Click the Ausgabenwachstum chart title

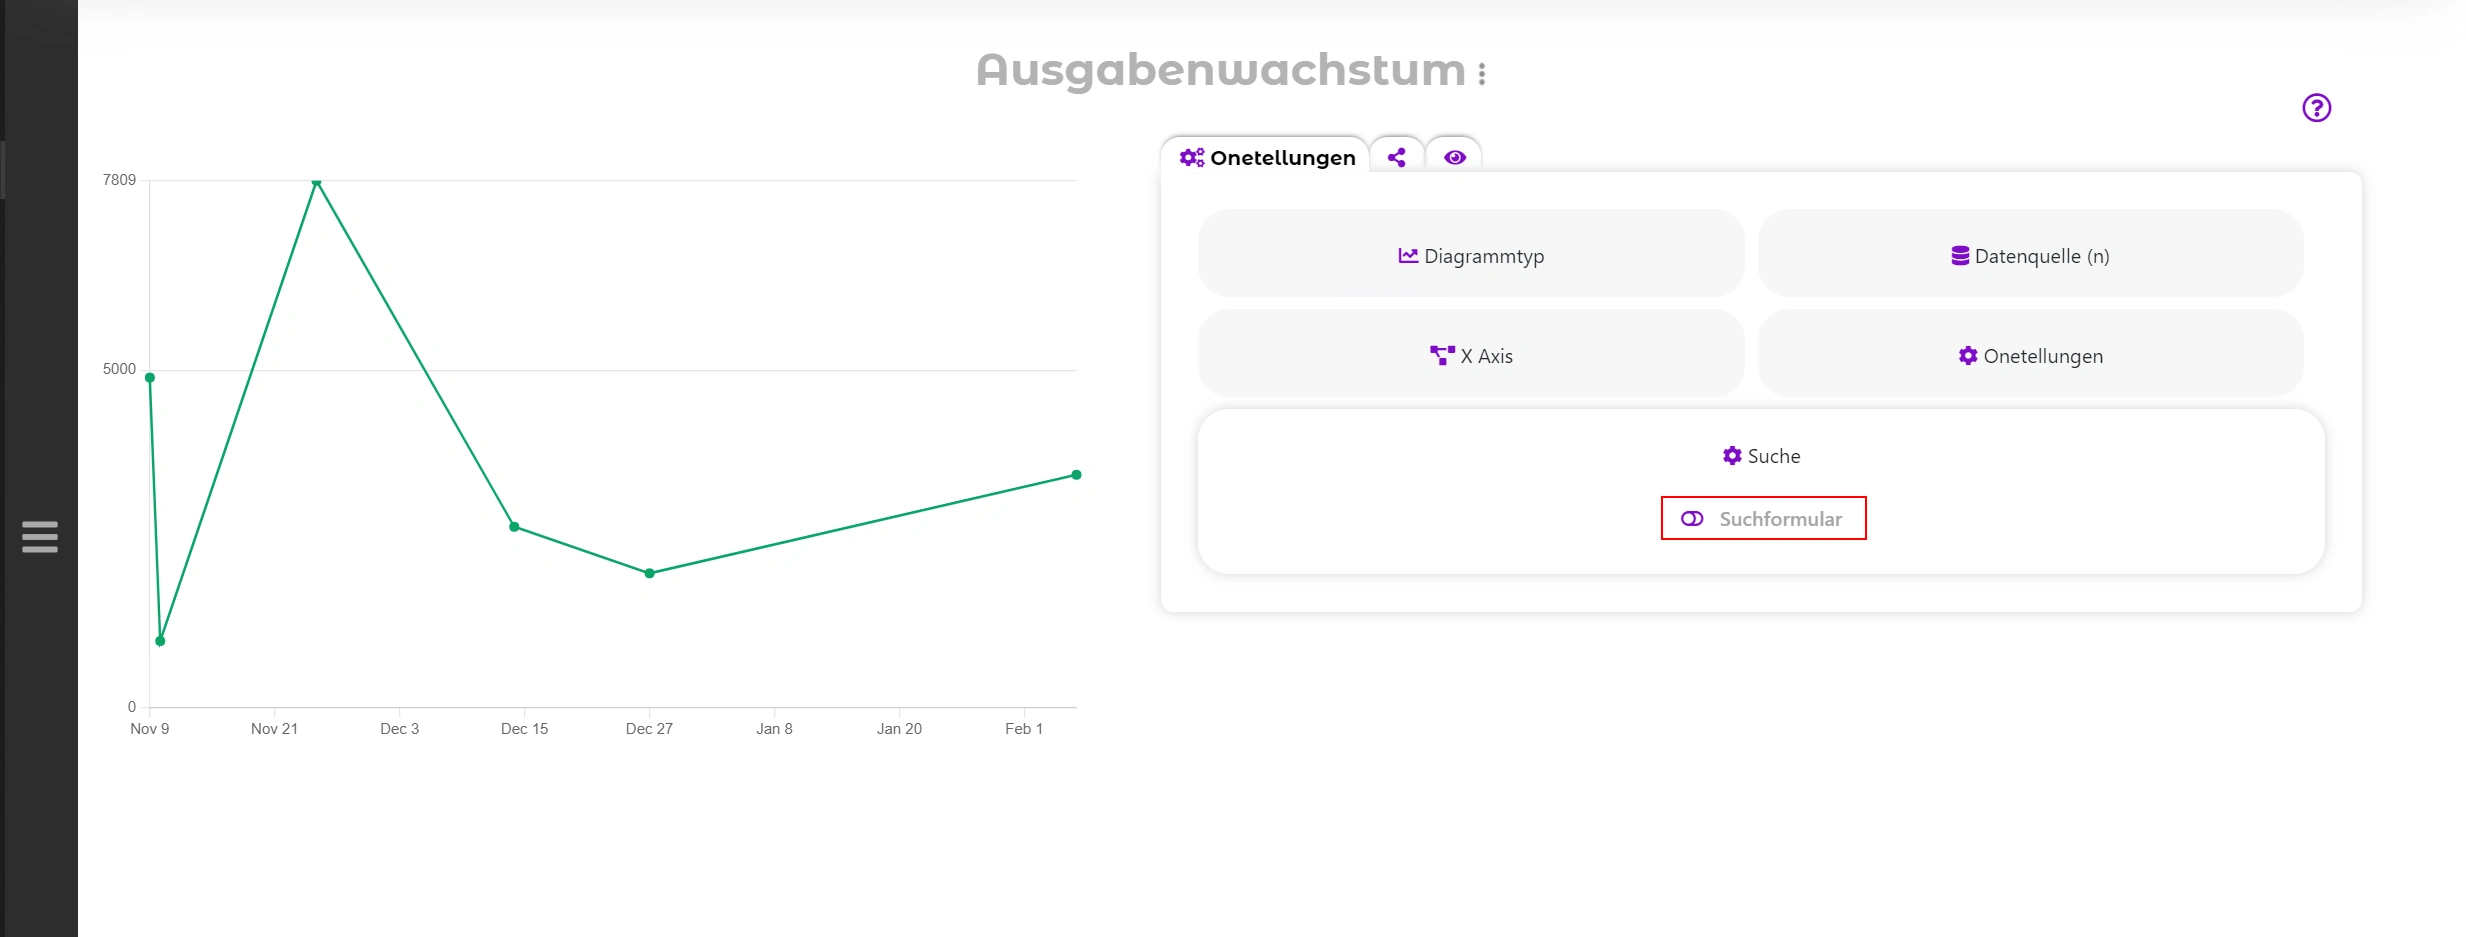coord(1220,71)
